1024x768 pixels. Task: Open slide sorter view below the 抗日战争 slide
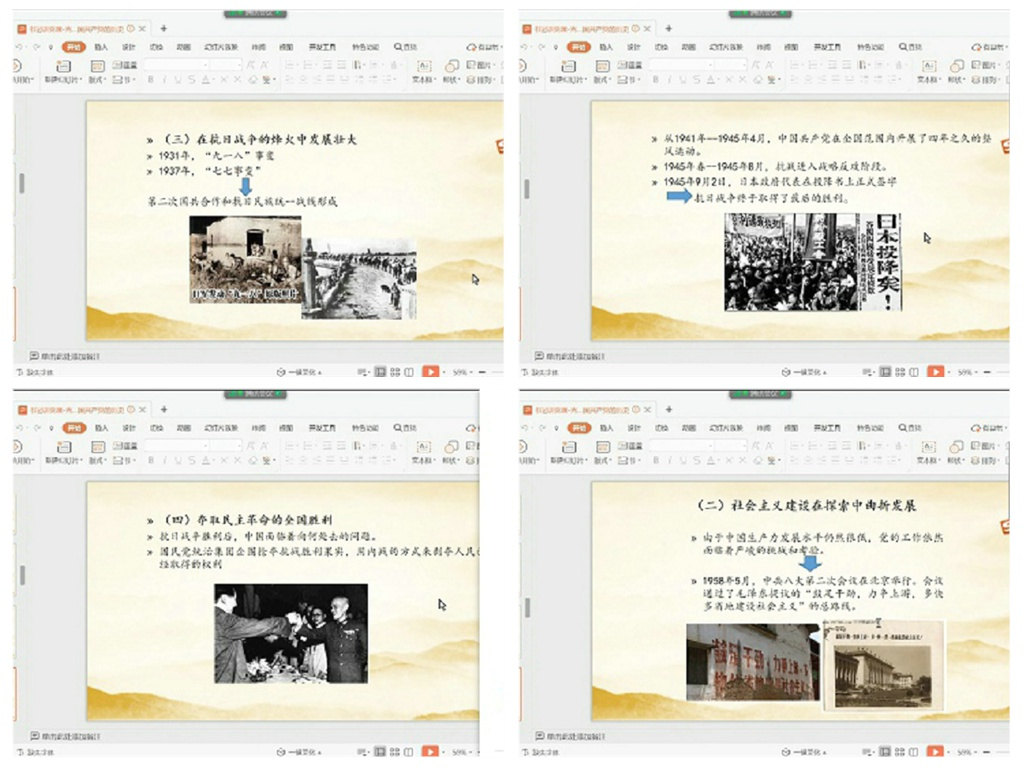point(394,372)
